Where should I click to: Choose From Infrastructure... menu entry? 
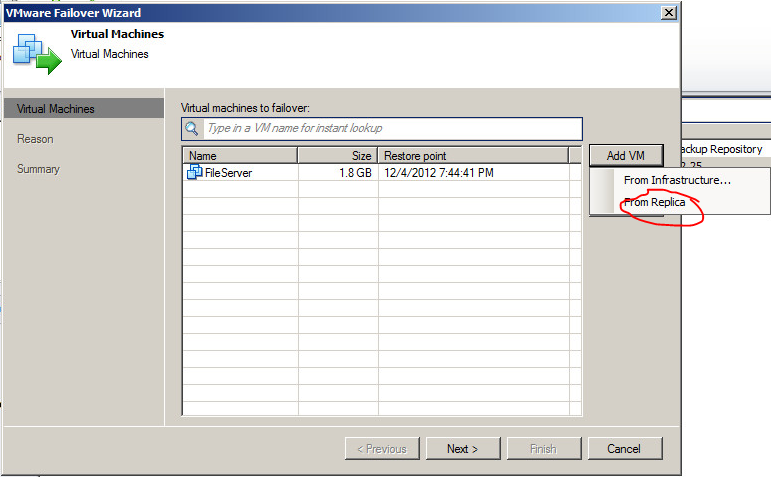coord(677,180)
